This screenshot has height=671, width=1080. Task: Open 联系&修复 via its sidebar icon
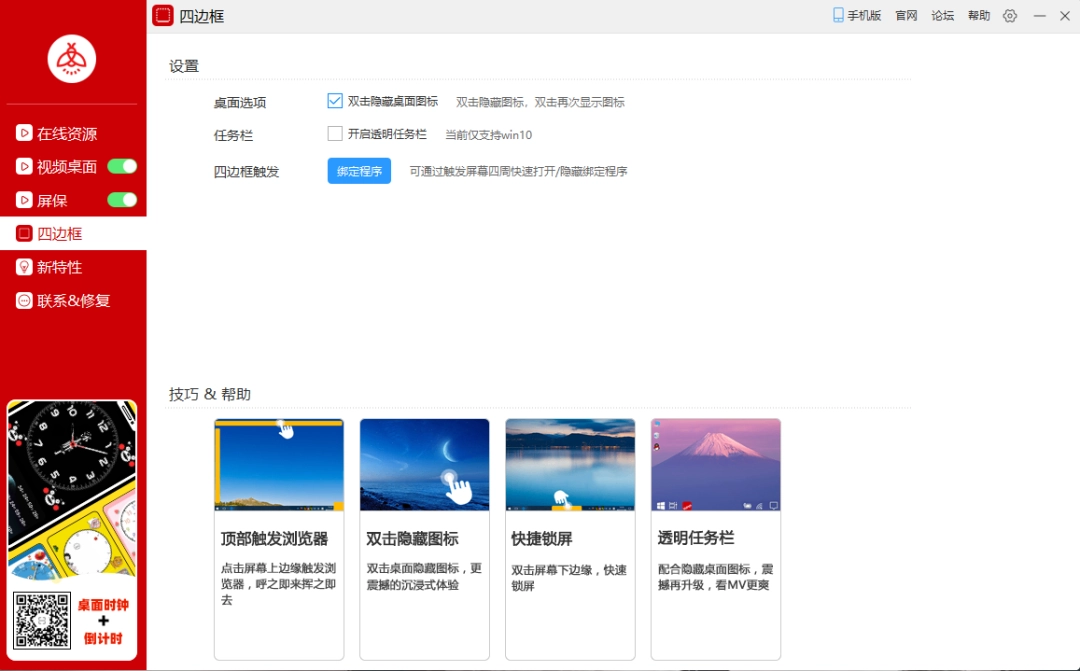[24, 299]
